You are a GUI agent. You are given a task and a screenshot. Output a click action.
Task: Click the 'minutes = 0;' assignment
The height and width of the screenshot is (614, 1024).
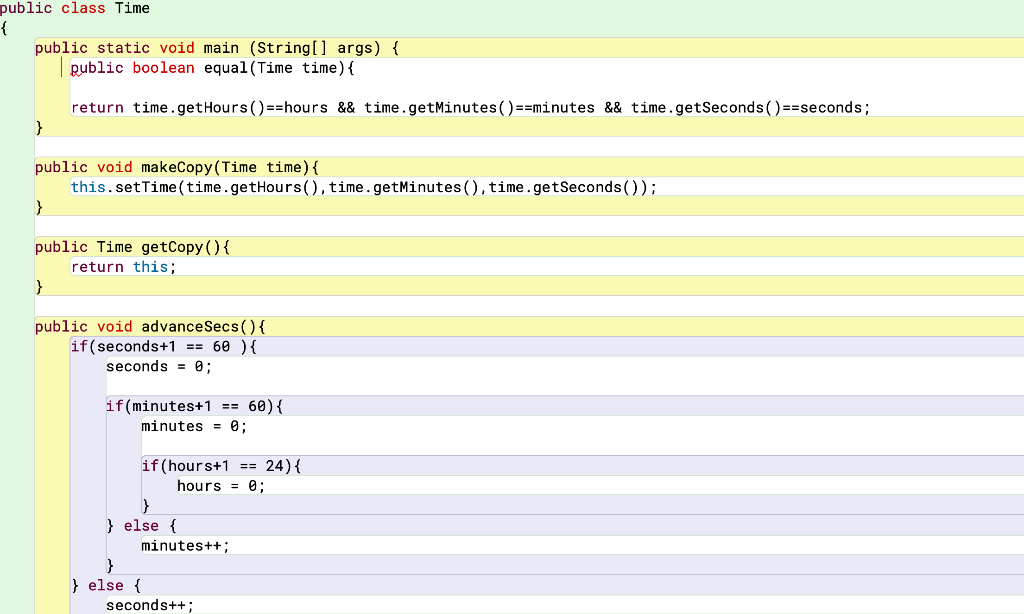click(x=195, y=427)
